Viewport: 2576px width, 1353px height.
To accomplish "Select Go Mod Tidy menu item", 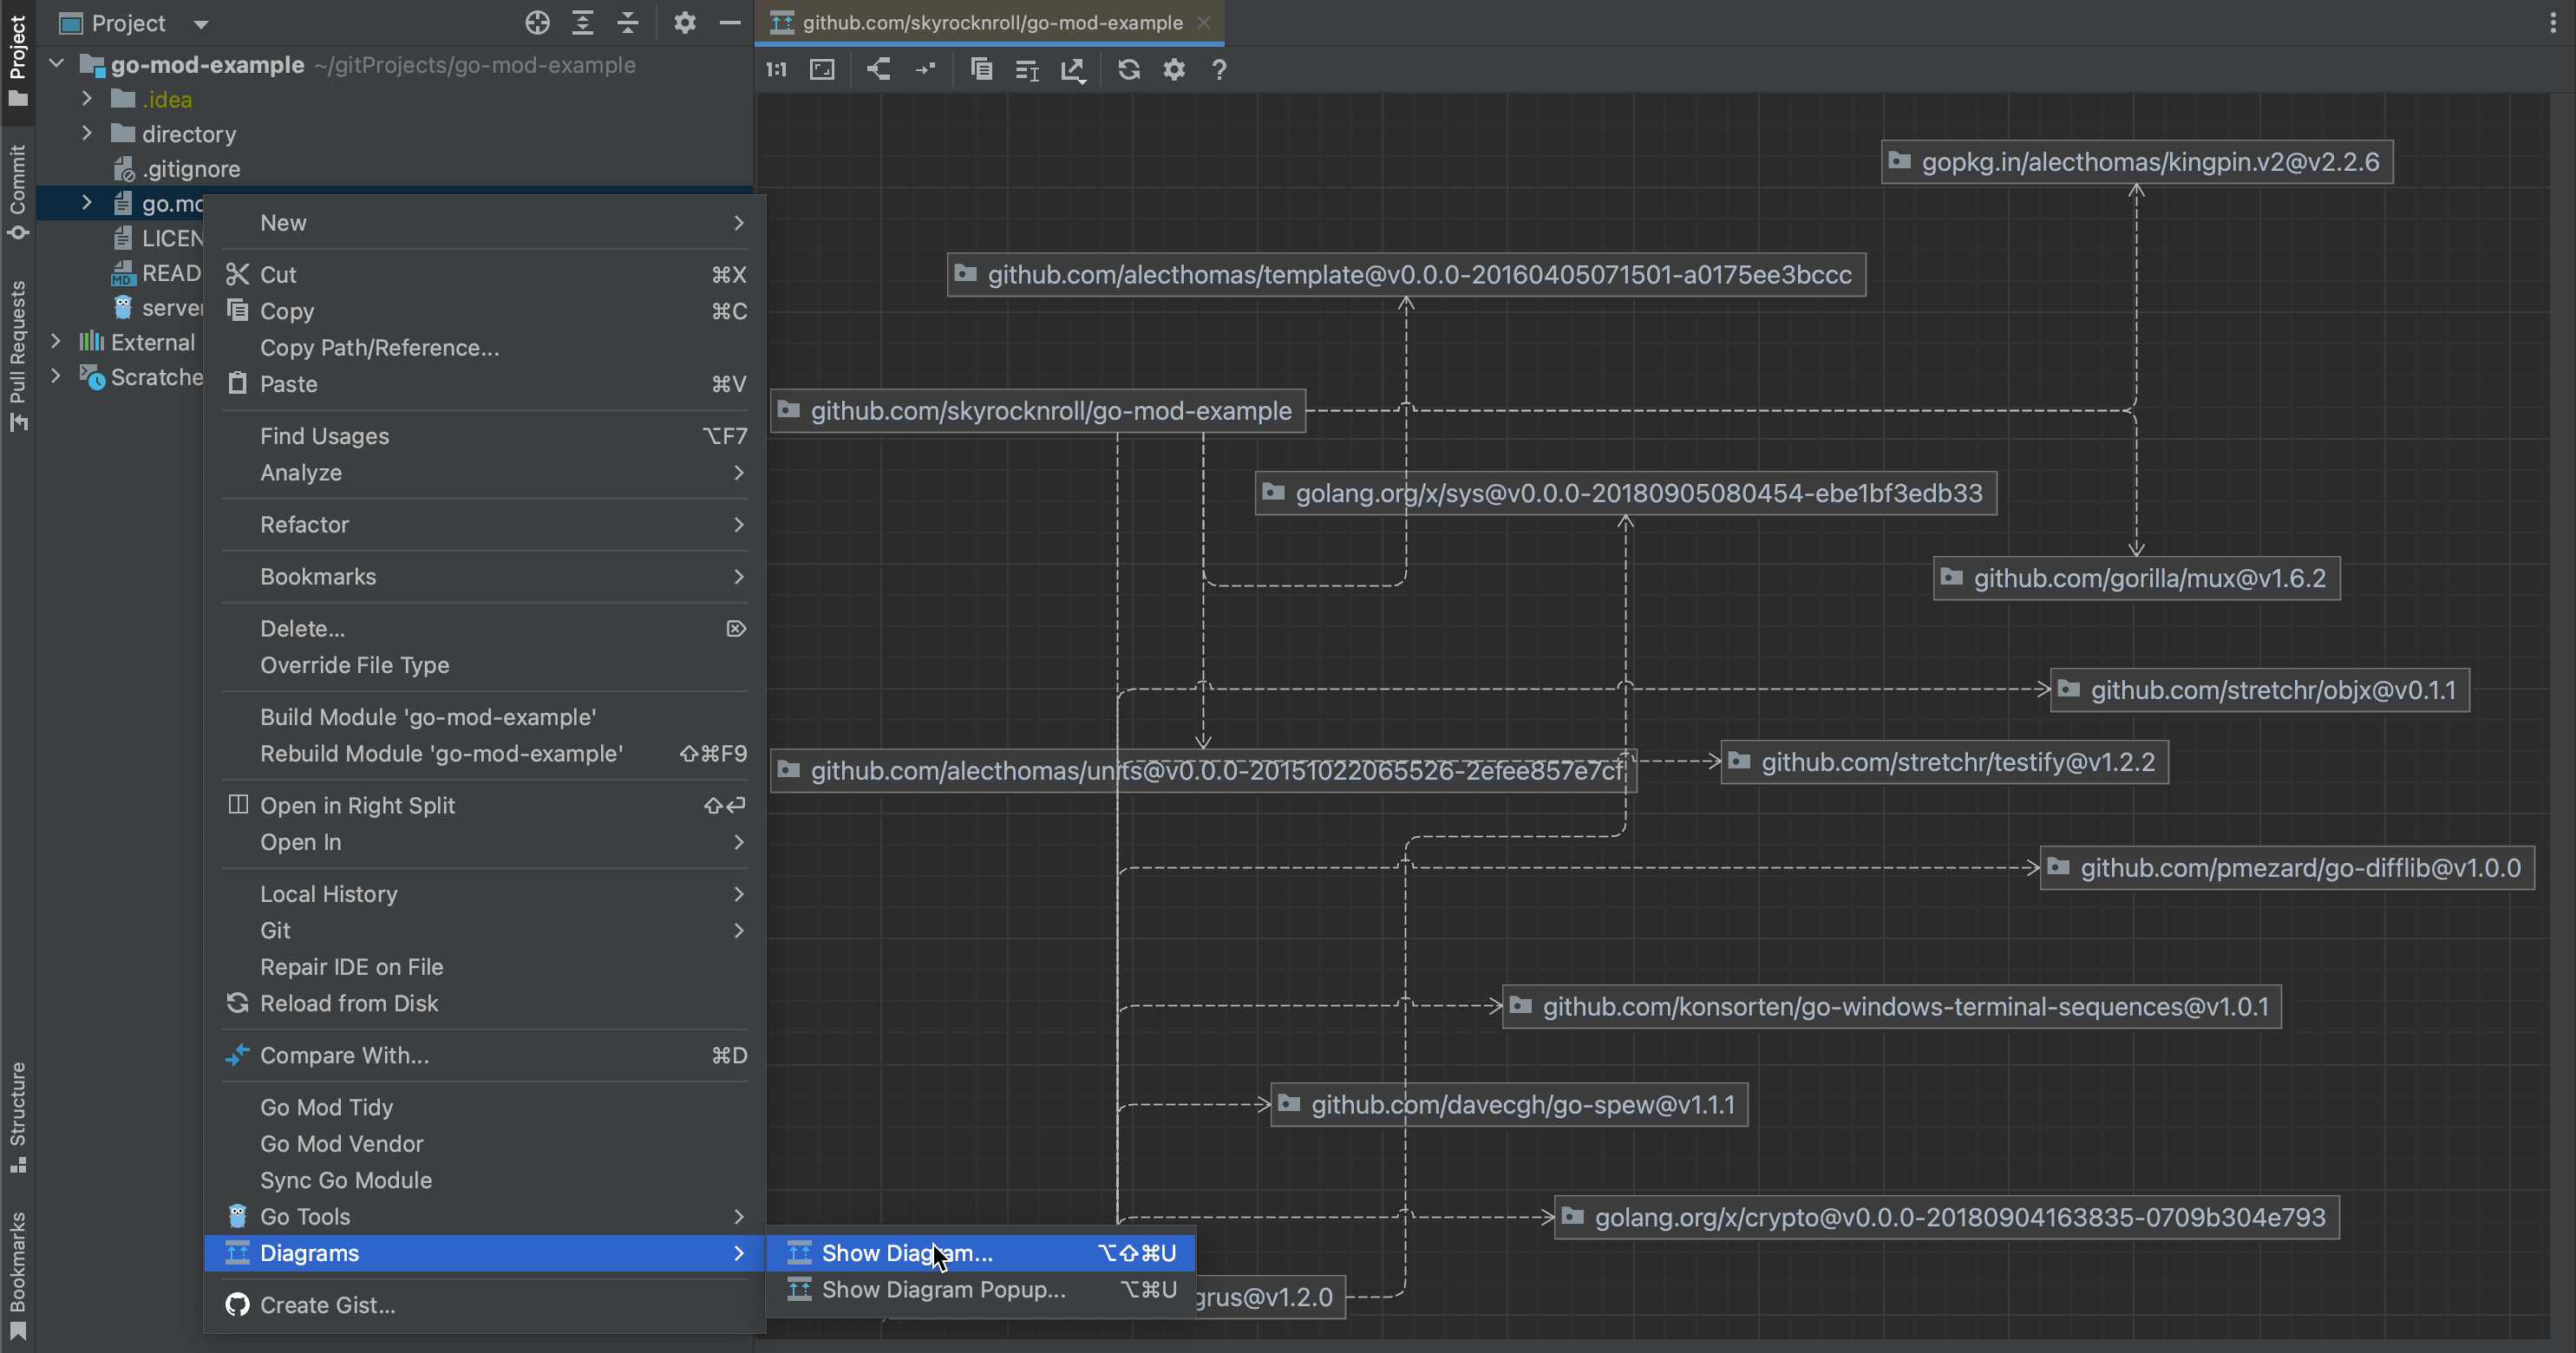I will (326, 1107).
